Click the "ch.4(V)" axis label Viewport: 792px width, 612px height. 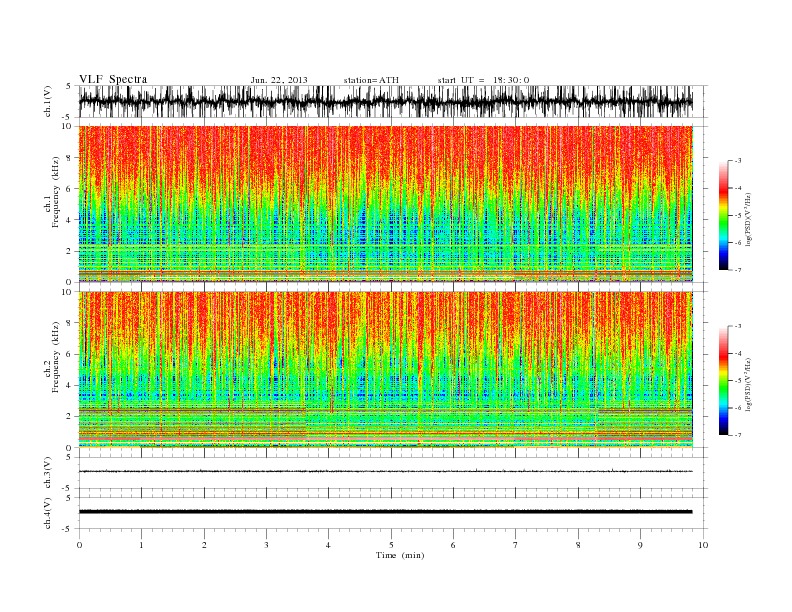[48, 513]
